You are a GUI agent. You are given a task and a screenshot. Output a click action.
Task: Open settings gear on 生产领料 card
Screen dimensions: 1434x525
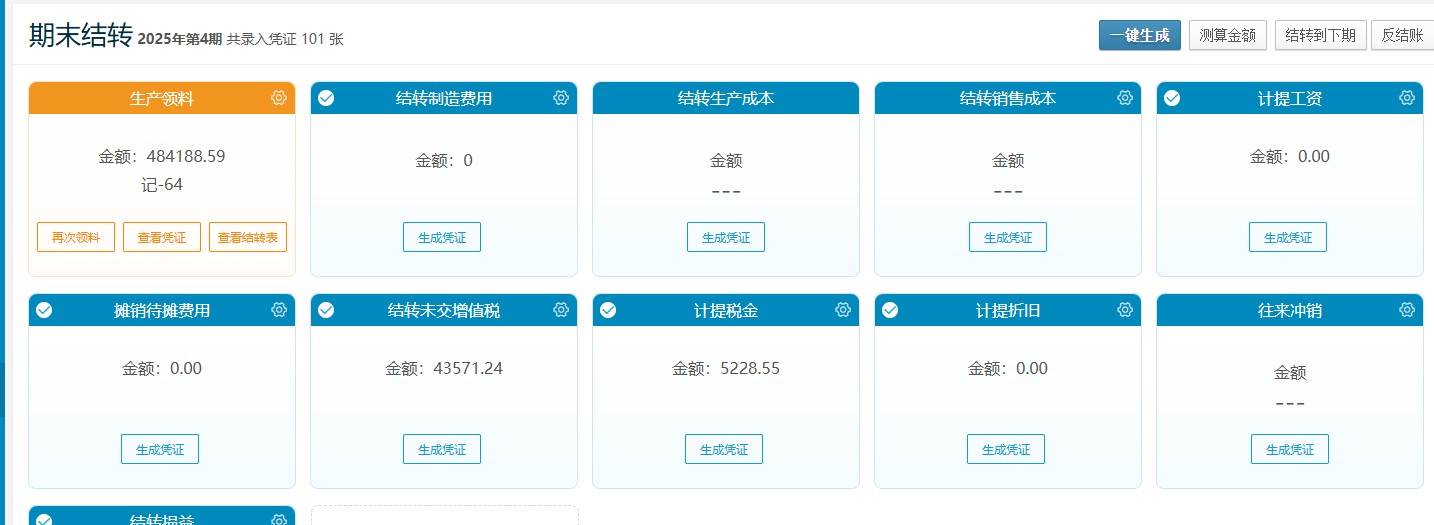[279, 98]
